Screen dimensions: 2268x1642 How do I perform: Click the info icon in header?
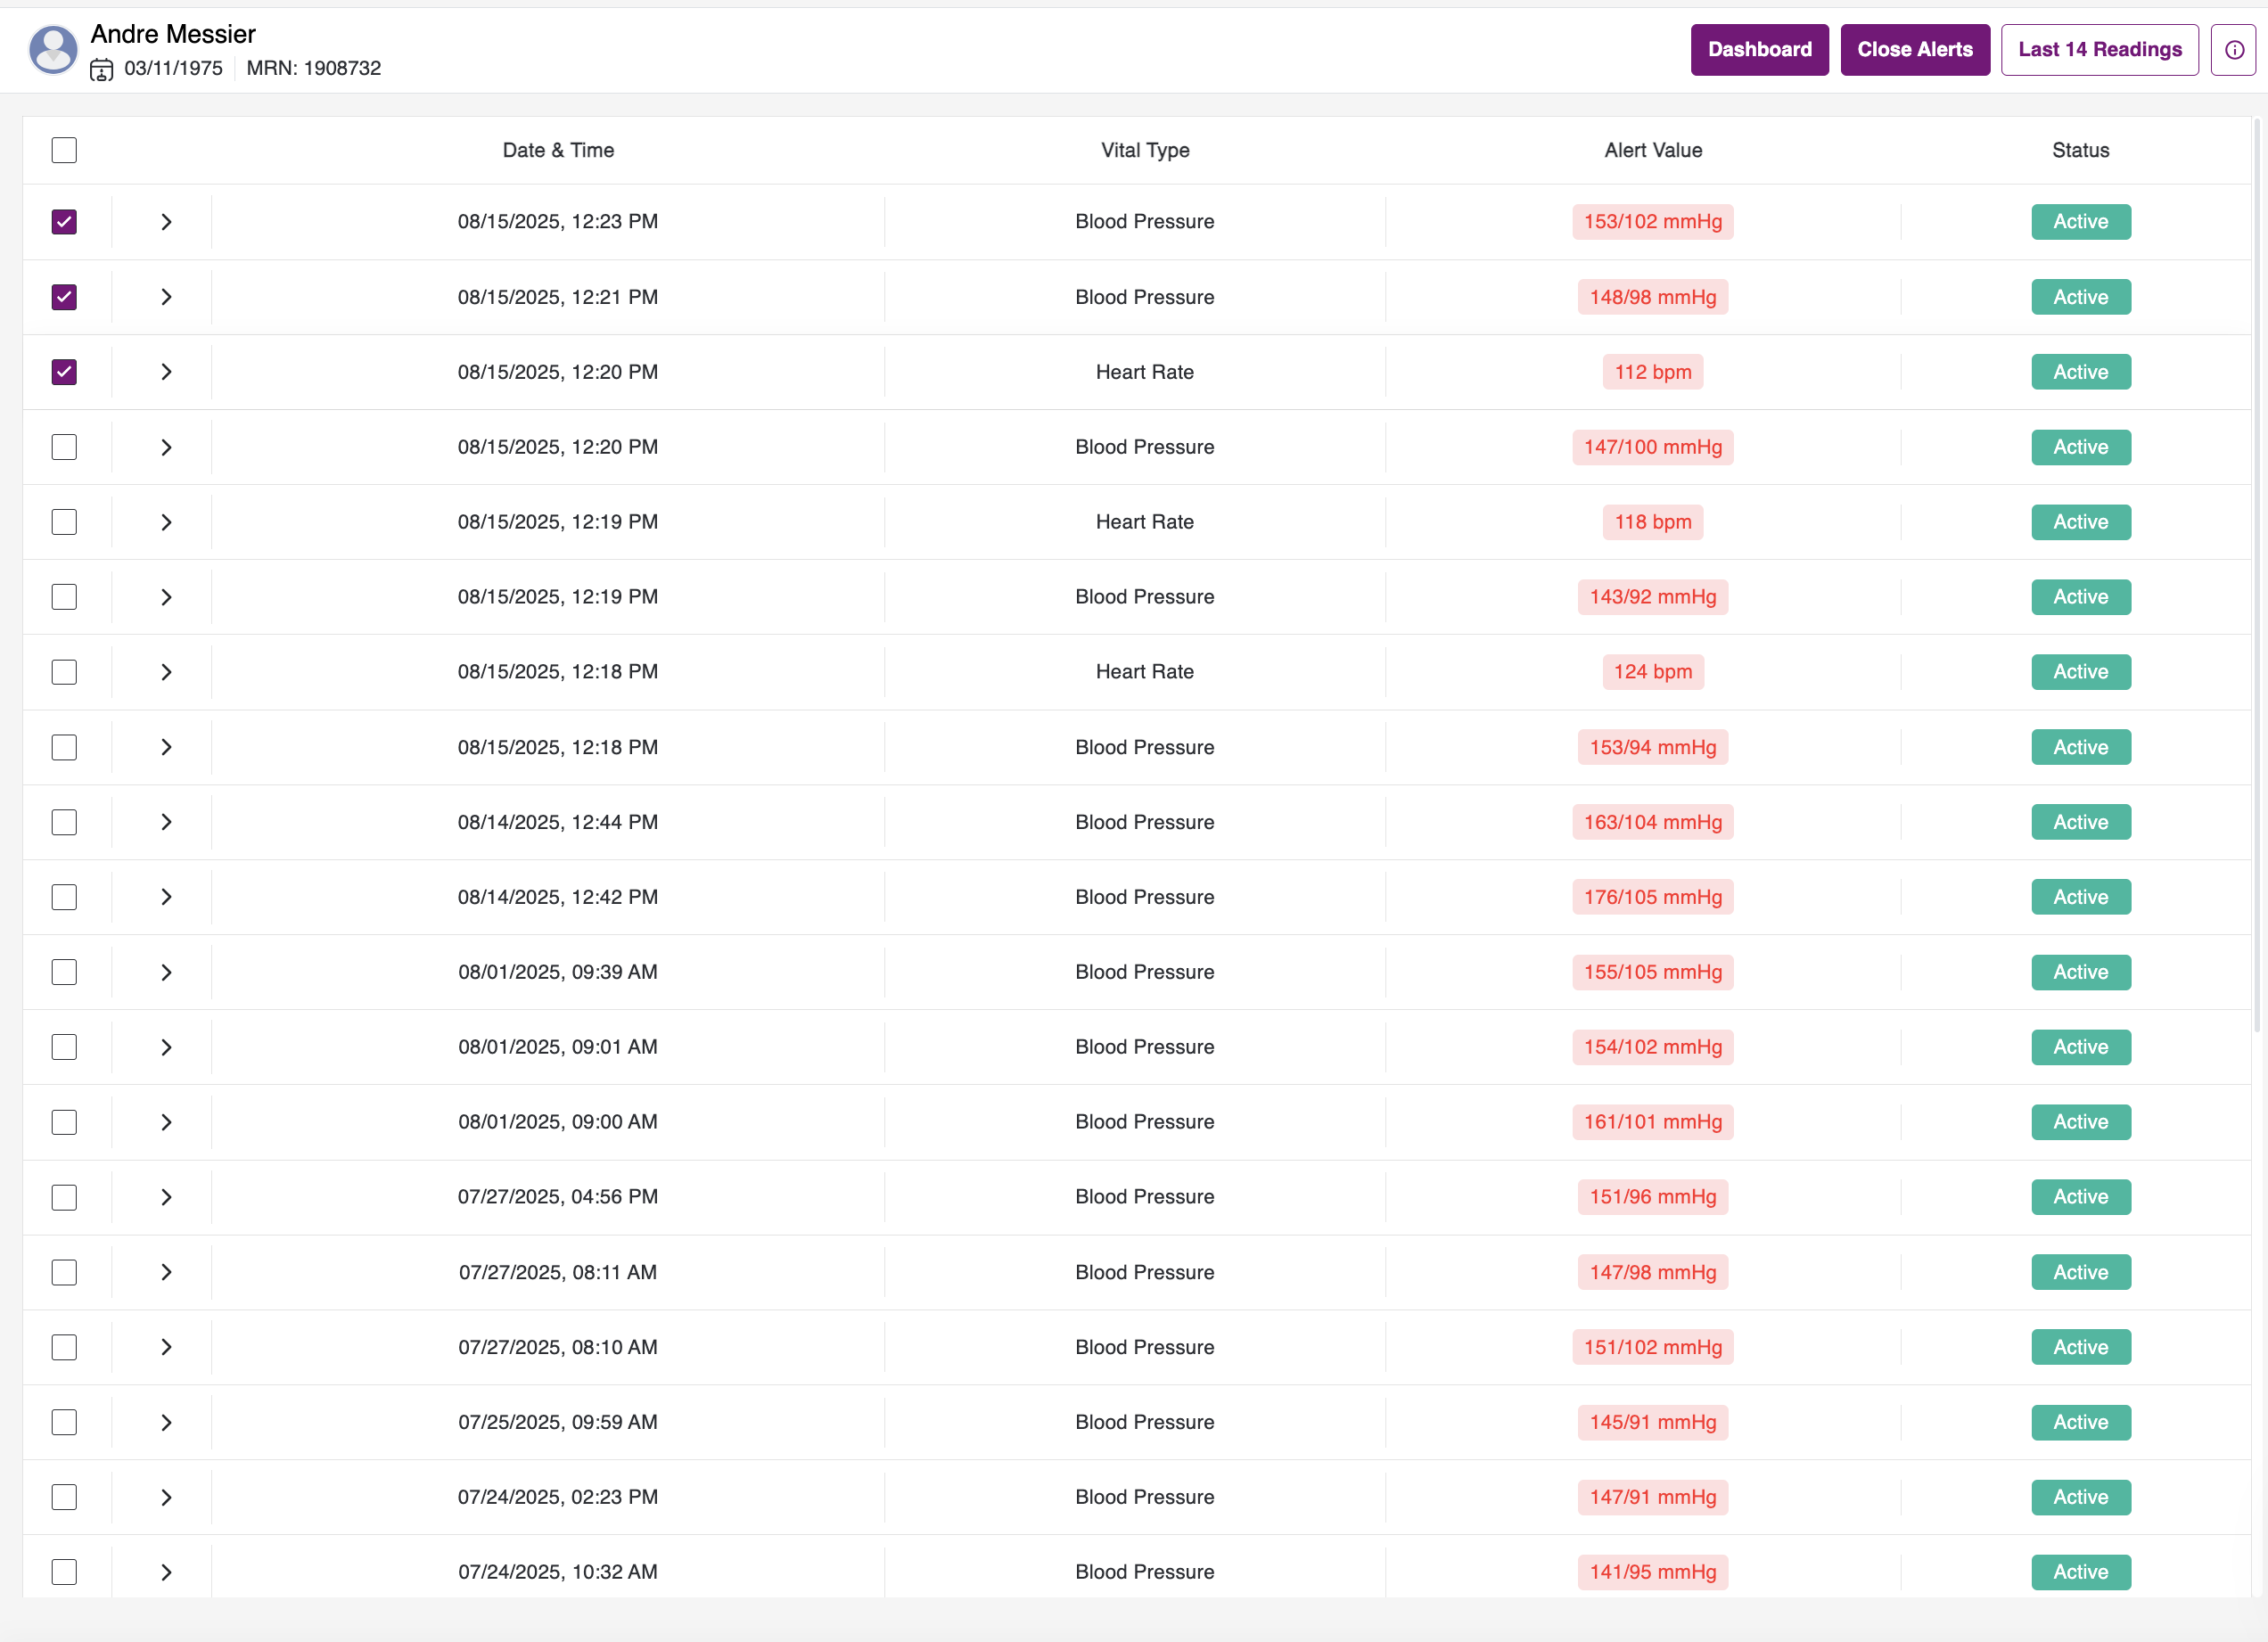point(2234,50)
